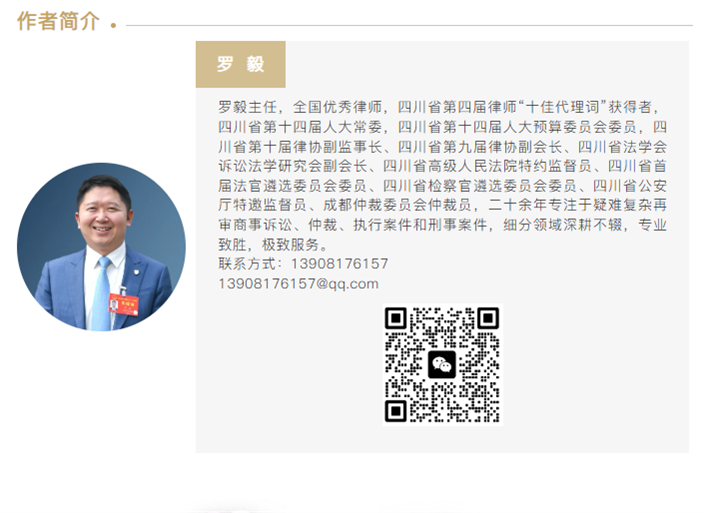Select the gold 罗毅 name tag
This screenshot has width=704, height=513.
click(240, 64)
